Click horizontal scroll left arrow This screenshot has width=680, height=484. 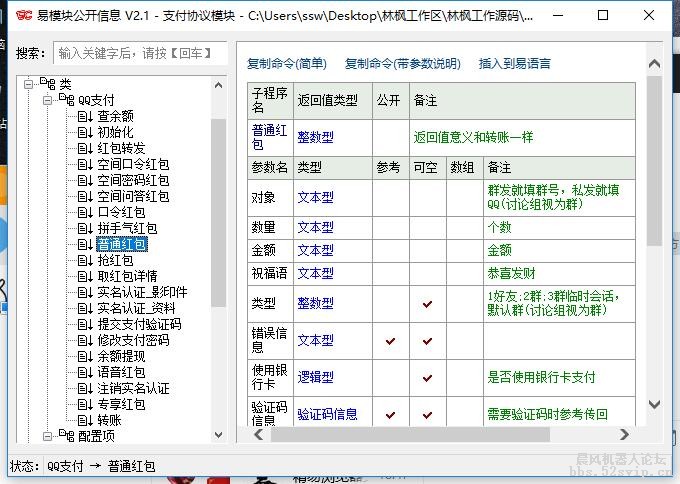pyautogui.click(x=259, y=434)
